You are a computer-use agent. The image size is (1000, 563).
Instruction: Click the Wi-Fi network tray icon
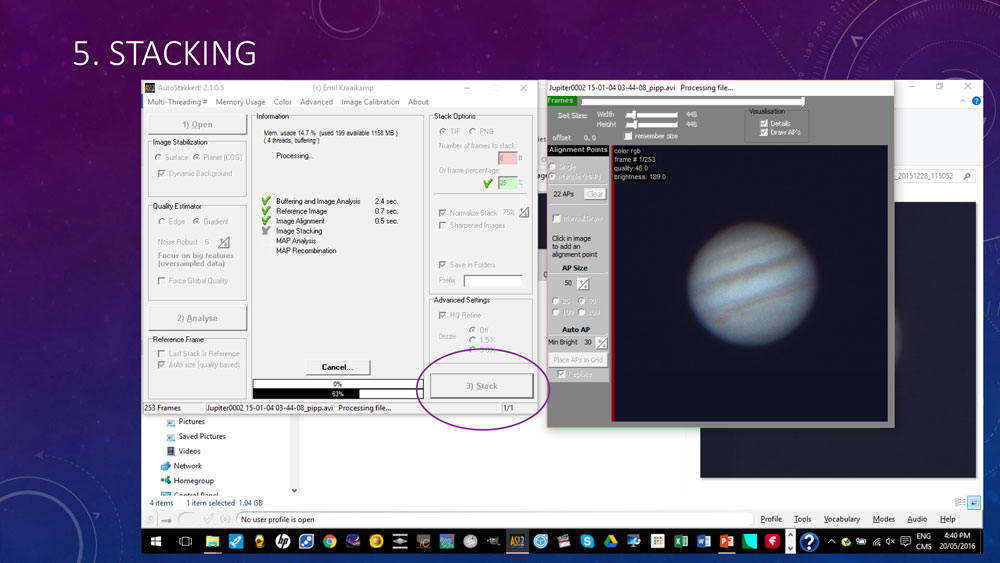[876, 542]
